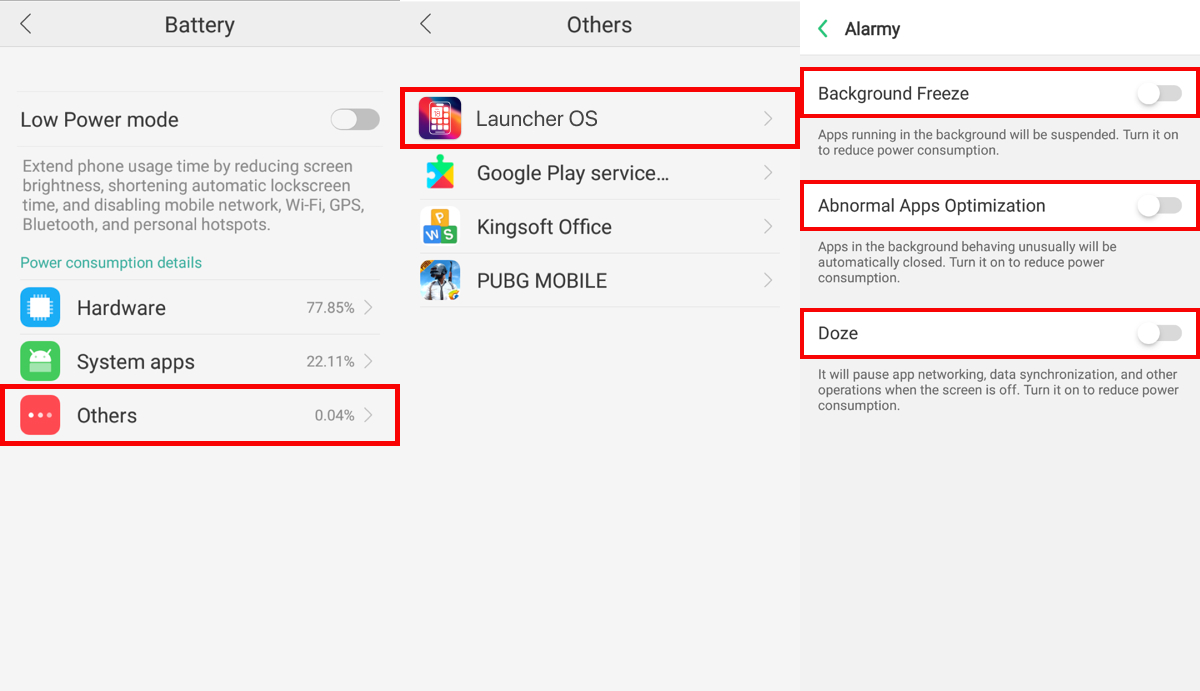
Task: Tap back arrow on Others screen
Action: click(426, 25)
